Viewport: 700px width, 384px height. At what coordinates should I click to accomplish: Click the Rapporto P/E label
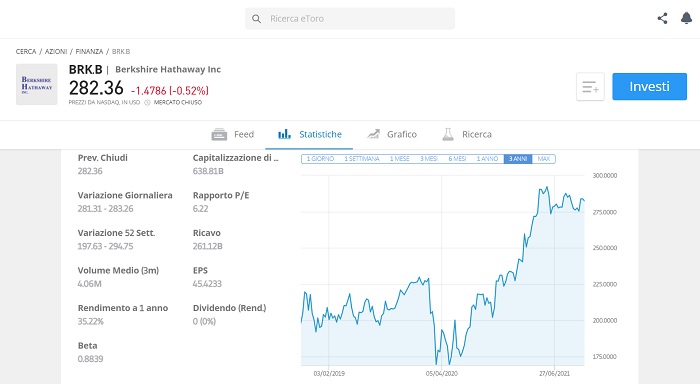click(x=221, y=196)
